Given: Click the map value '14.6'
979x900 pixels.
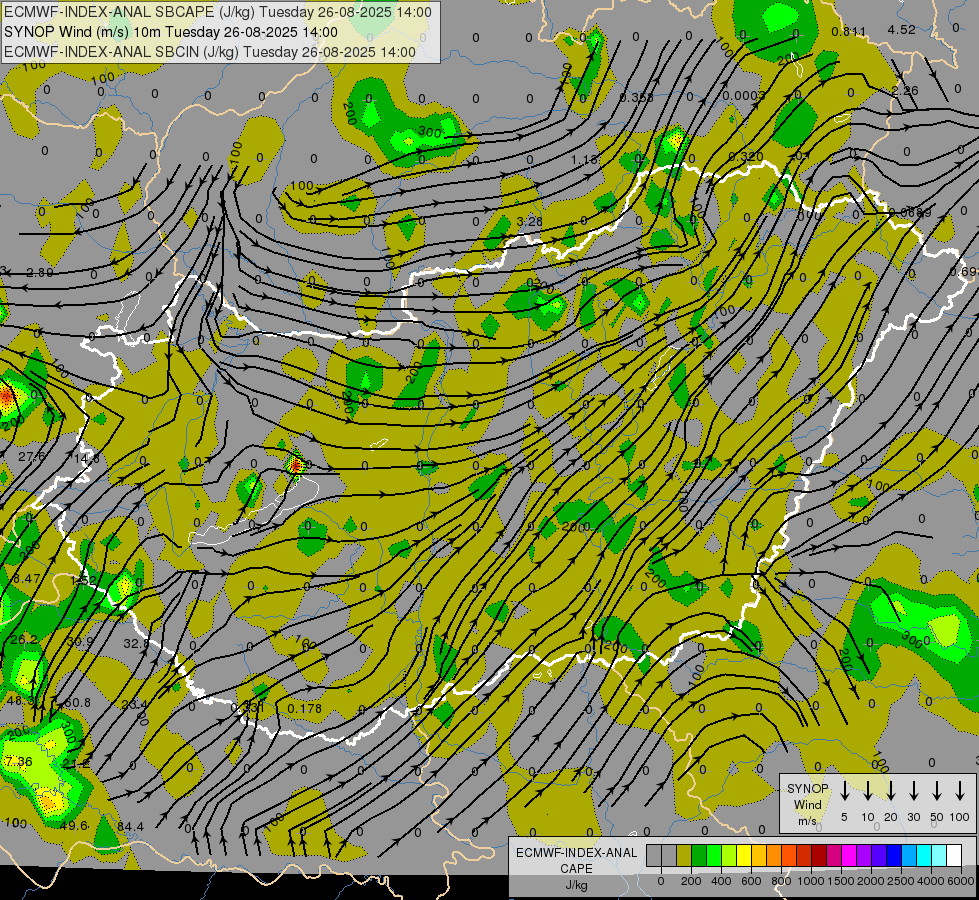Looking at the screenshot, I should 86,459.
